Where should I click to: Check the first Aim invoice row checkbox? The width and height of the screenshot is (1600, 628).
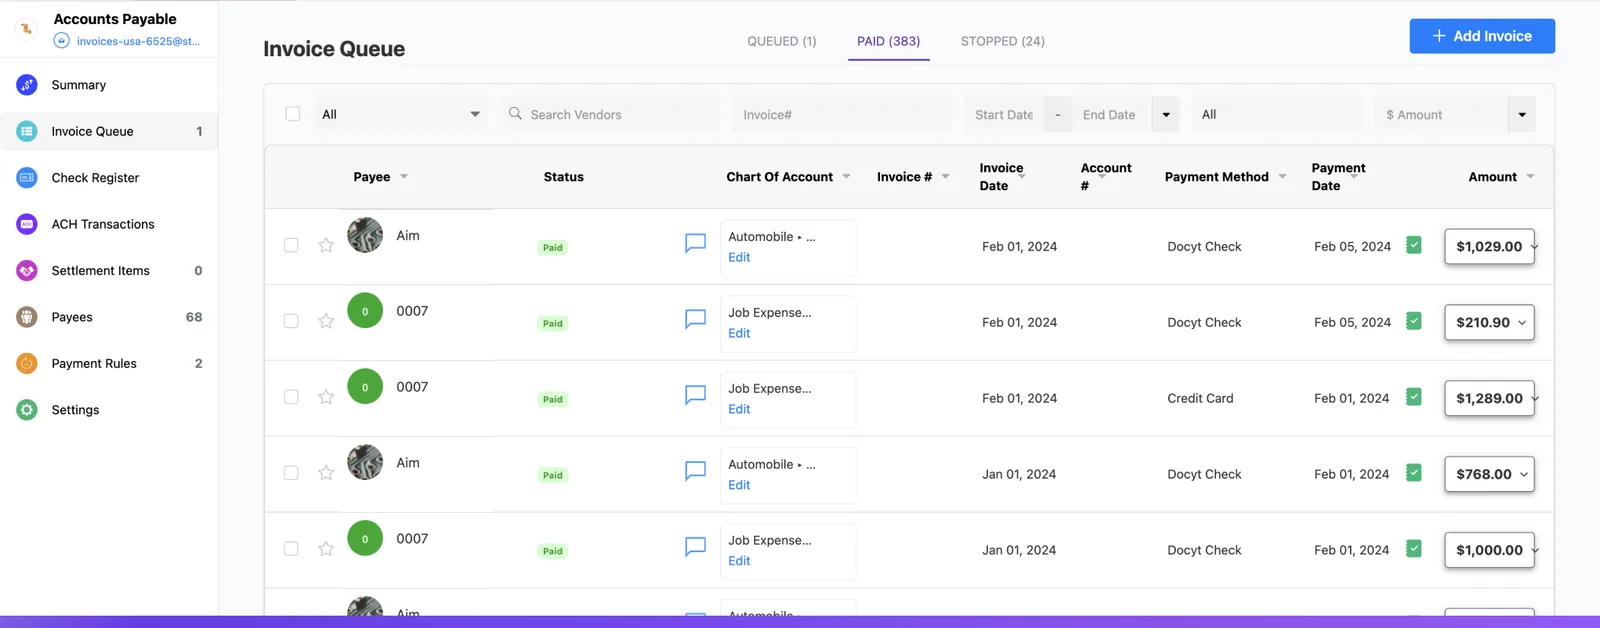pyautogui.click(x=291, y=245)
